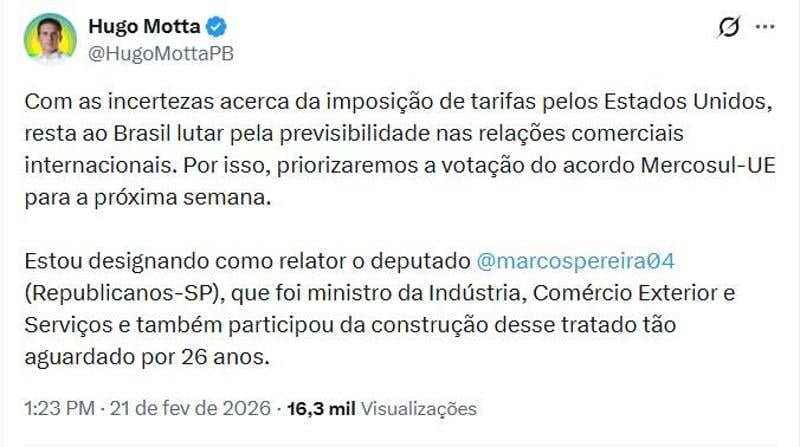Click Hugo Motta's profile avatar
Image resolution: width=800 pixels, height=447 pixels.
click(50, 39)
